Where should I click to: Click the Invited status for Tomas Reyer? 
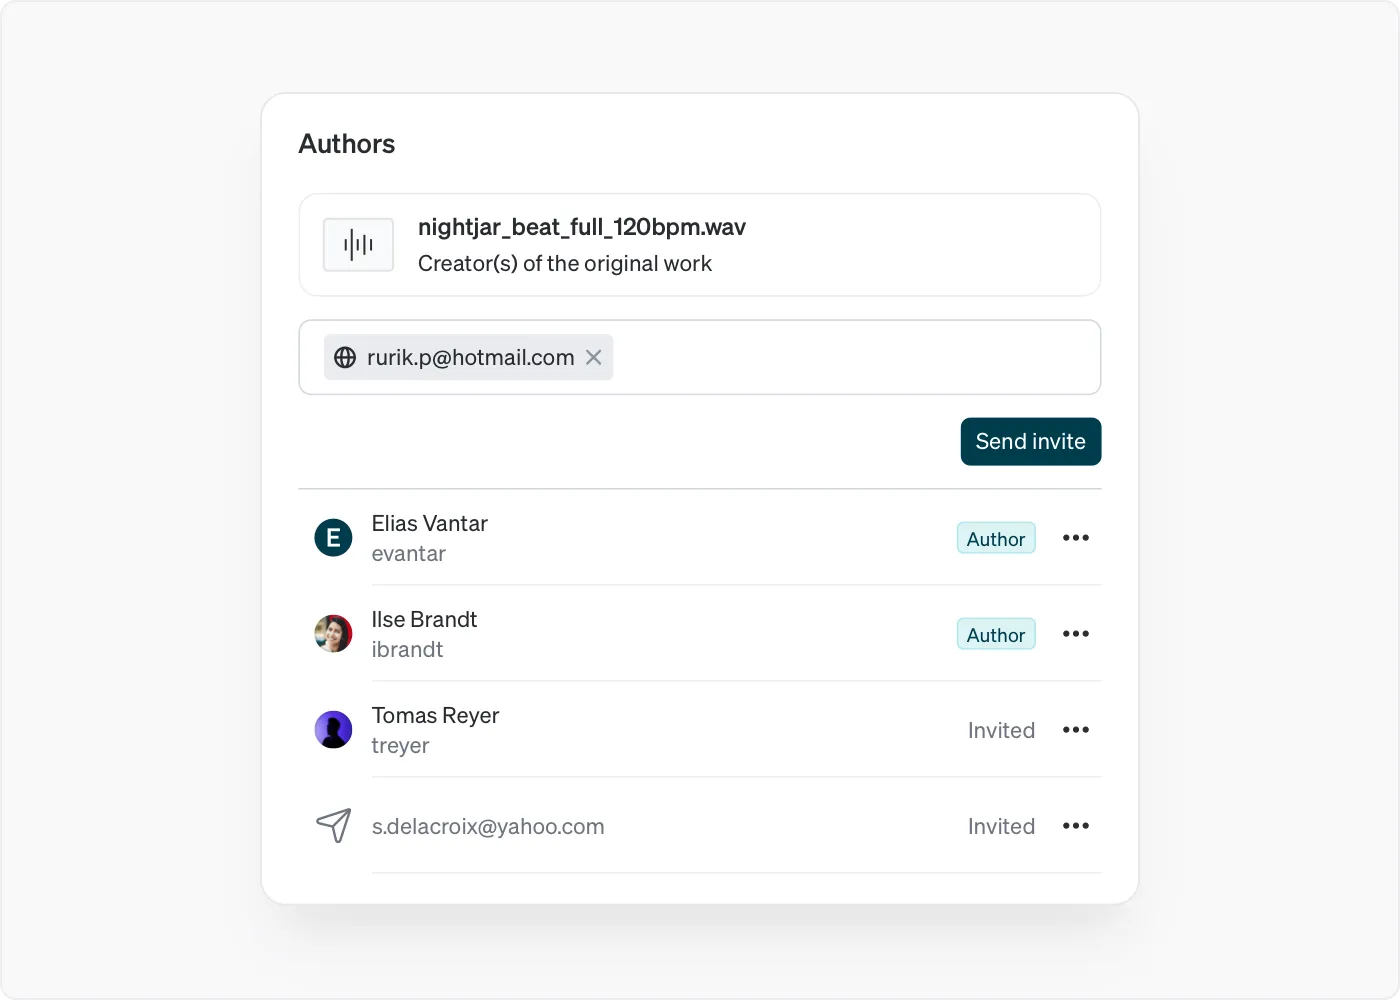click(1001, 731)
